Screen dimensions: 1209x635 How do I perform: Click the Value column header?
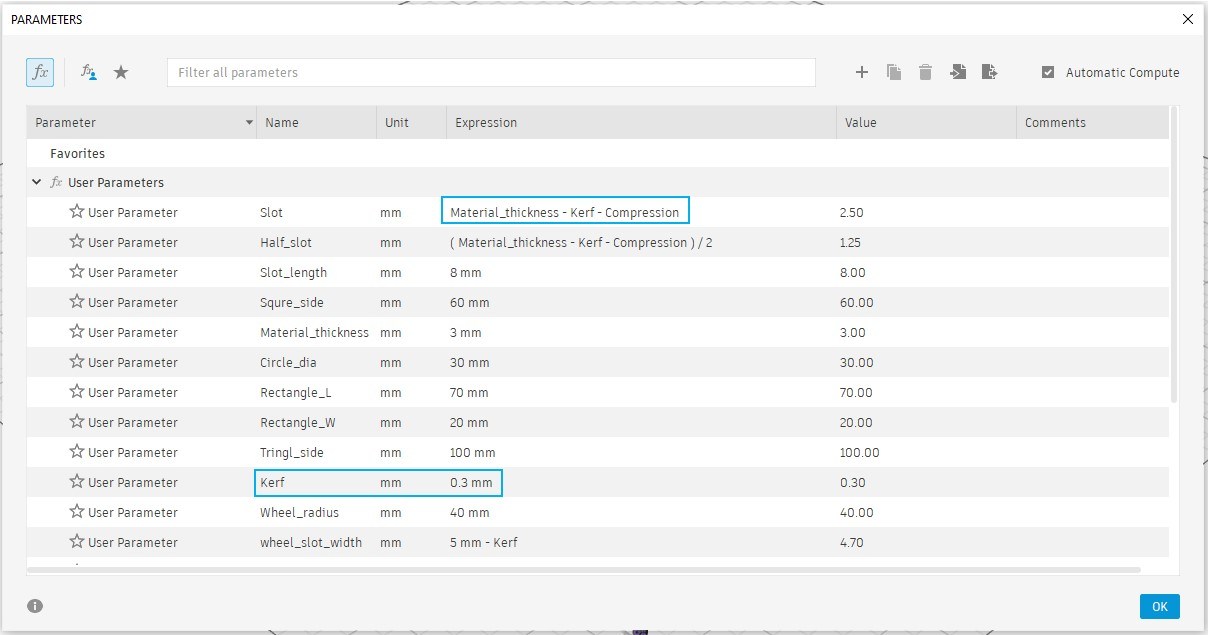pos(926,123)
